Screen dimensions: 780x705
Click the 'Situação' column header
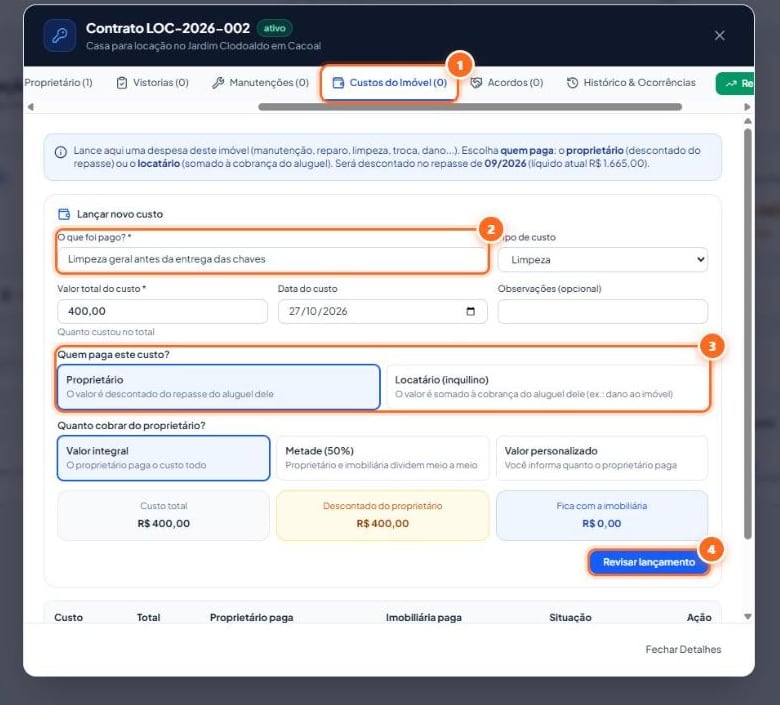click(570, 617)
